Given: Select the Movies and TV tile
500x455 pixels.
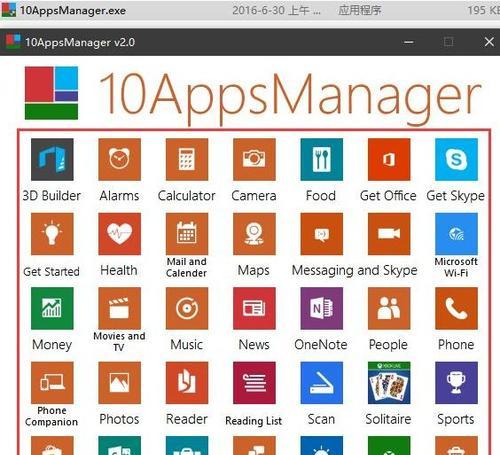Looking at the screenshot, I should coord(119,308).
